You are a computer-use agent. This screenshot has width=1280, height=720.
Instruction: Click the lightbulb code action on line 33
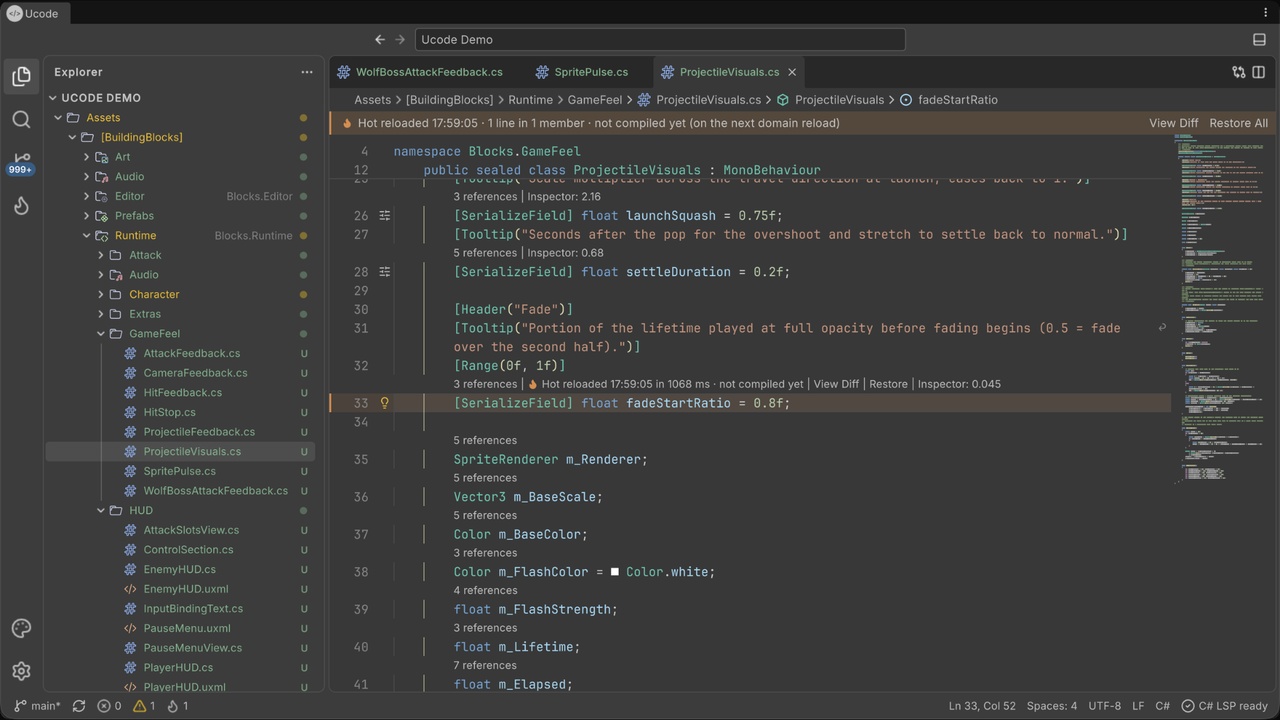(x=384, y=403)
